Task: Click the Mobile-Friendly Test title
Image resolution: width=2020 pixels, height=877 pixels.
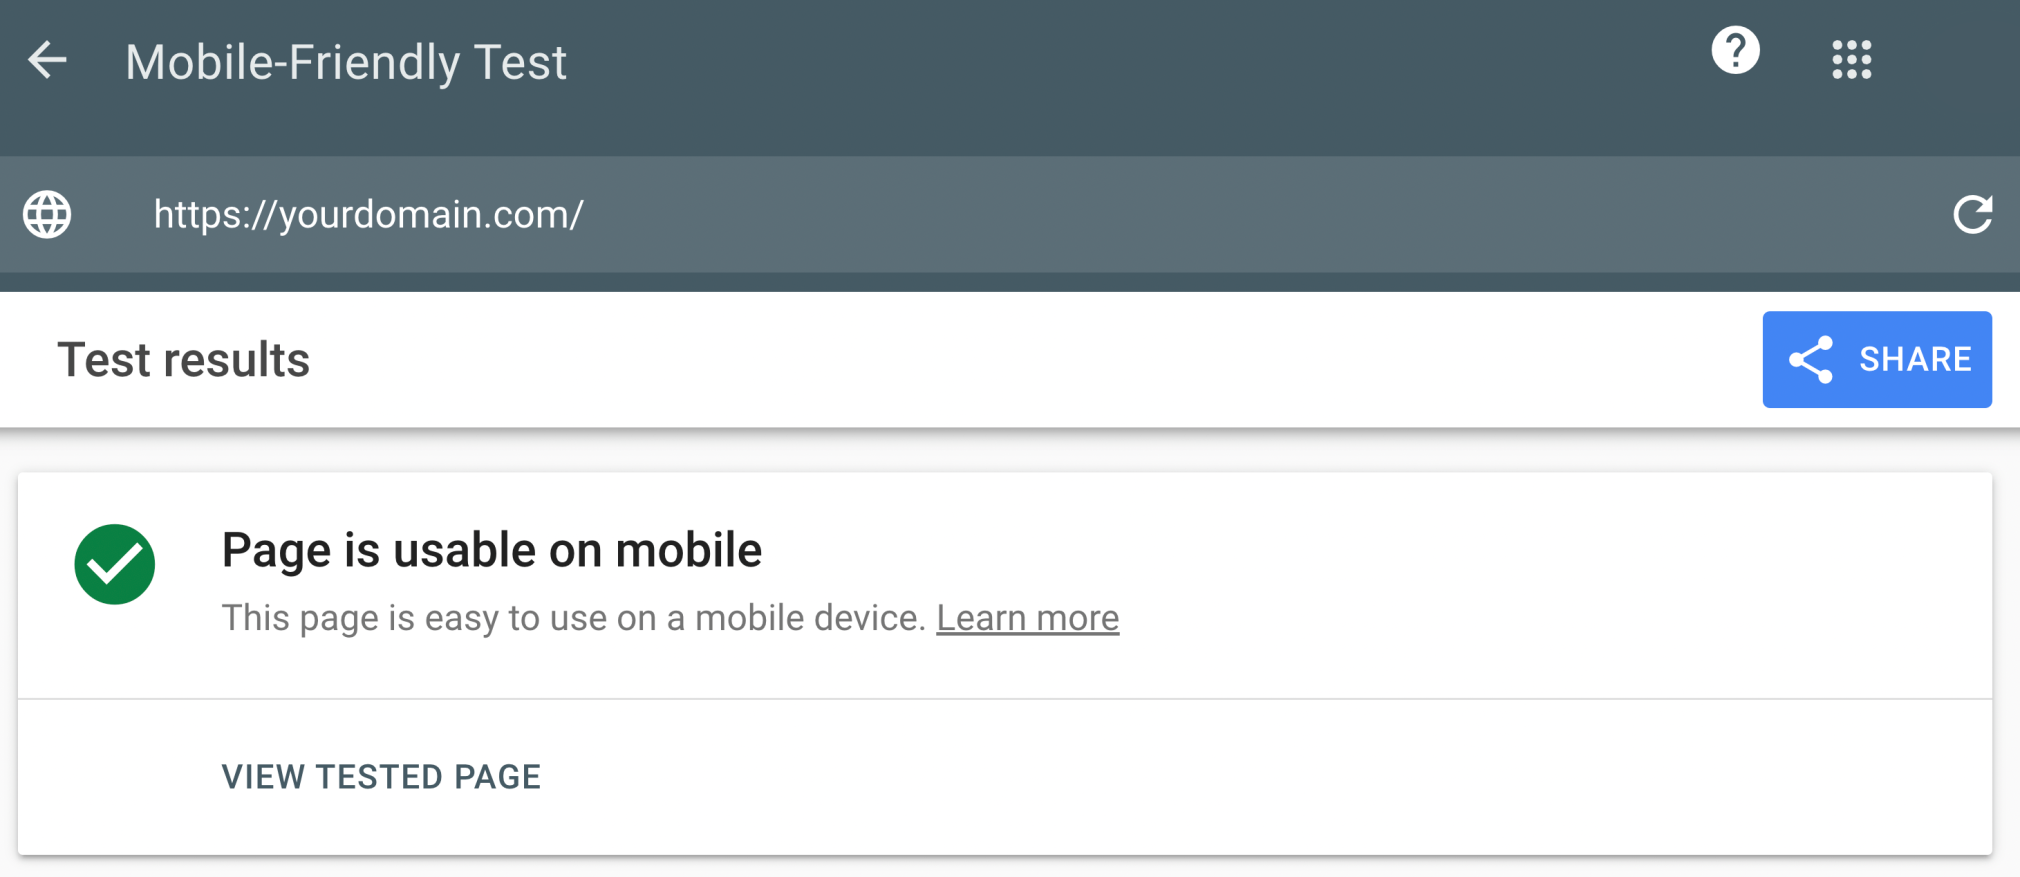Action: coord(346,62)
